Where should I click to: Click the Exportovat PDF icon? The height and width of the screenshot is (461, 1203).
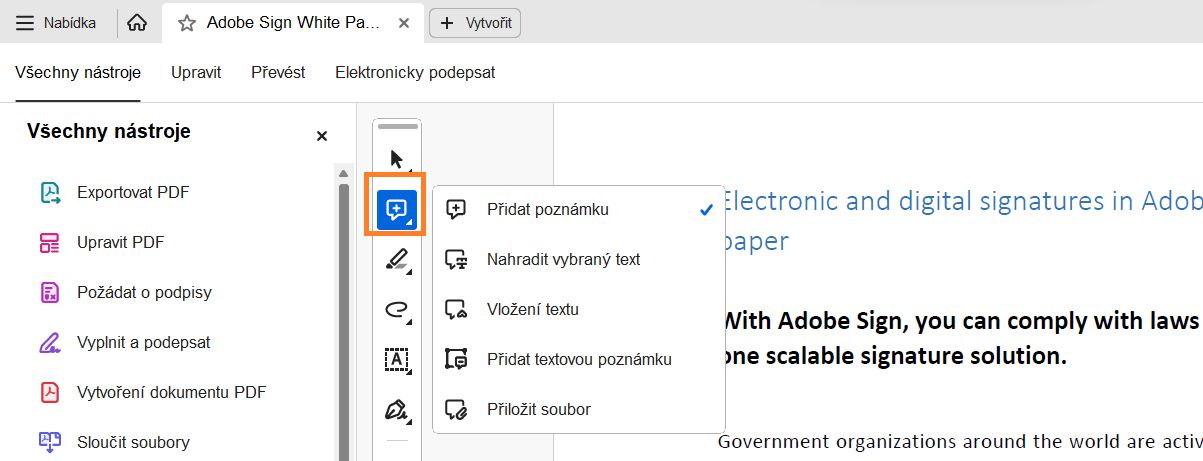(x=50, y=193)
